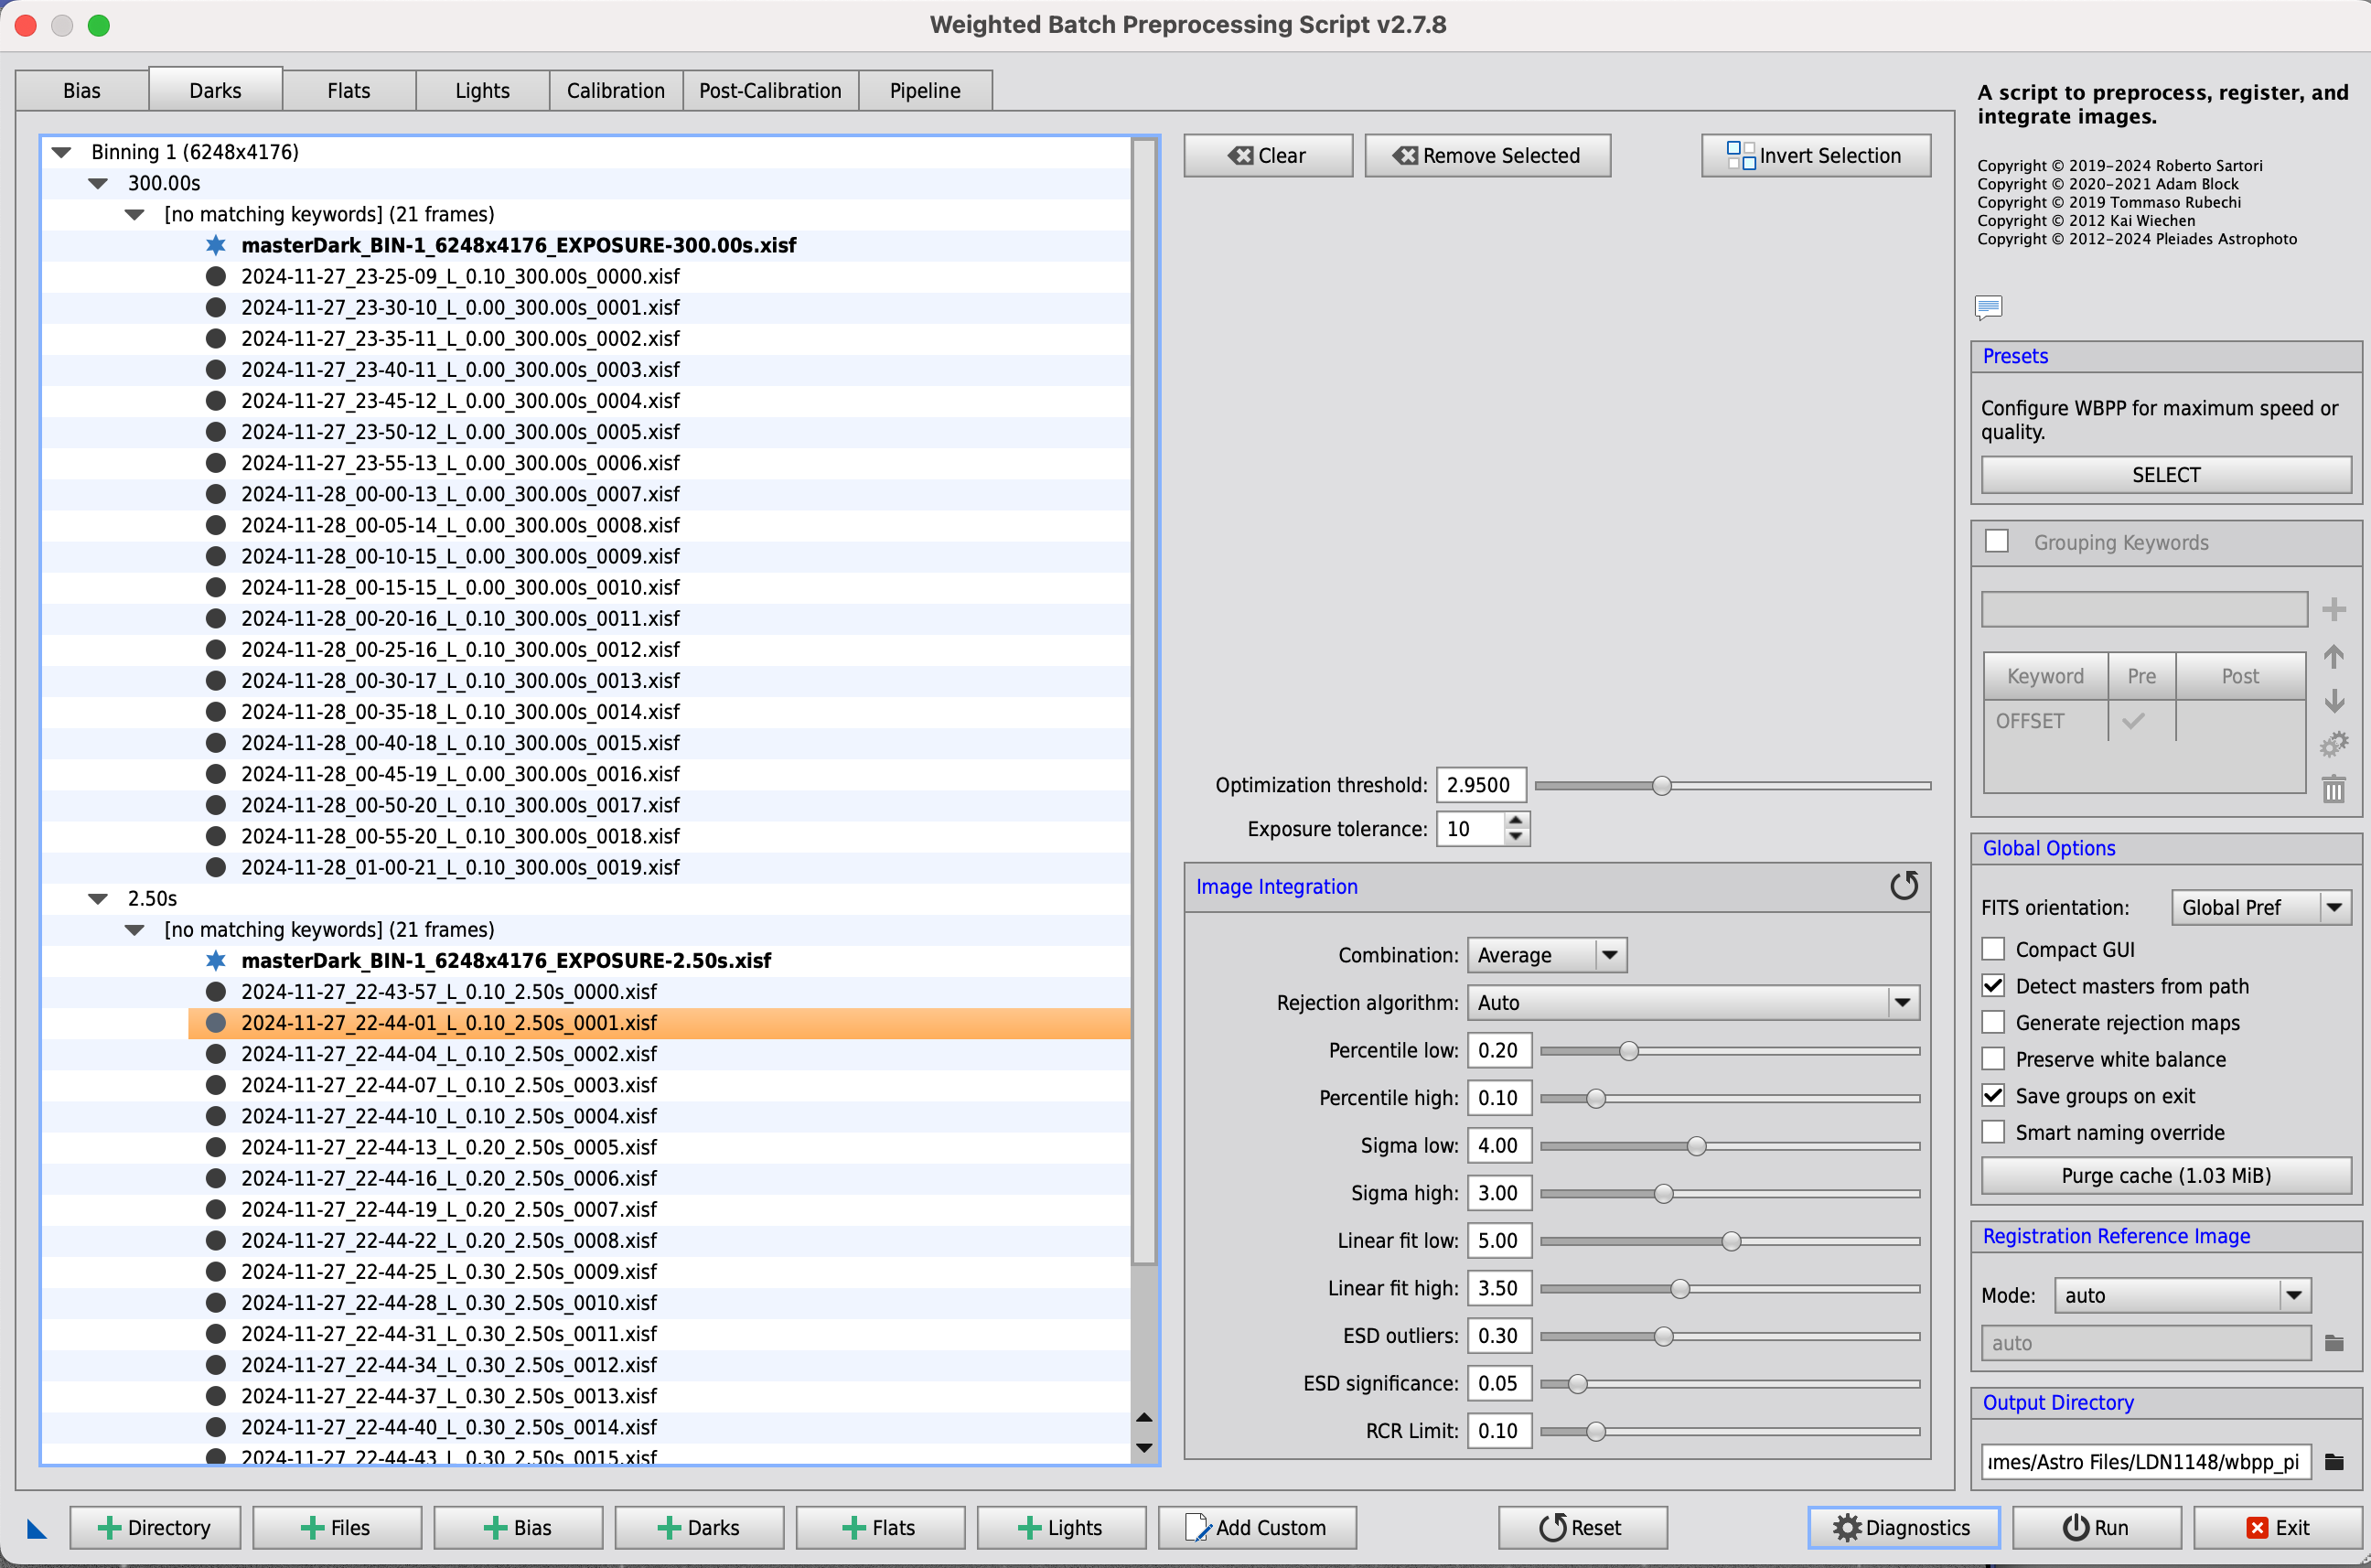Open Diagnostics
2371x1568 pixels.
[x=1903, y=1528]
